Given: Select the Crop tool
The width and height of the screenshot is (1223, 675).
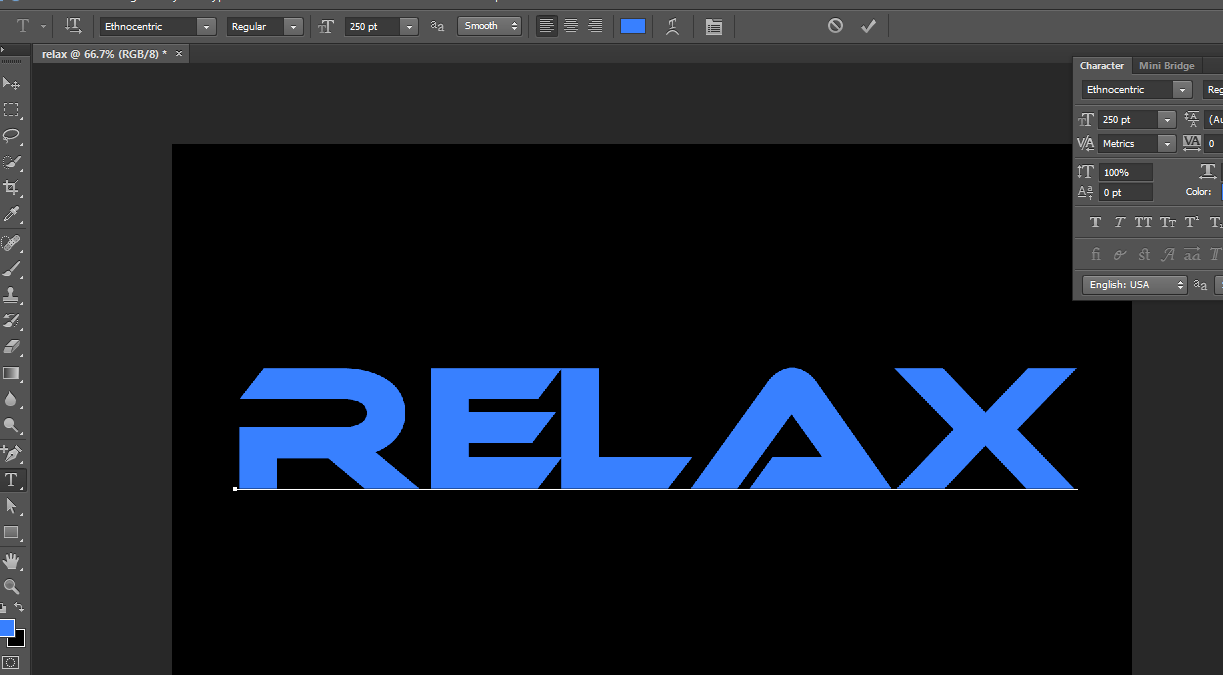Looking at the screenshot, I should click(x=13, y=187).
